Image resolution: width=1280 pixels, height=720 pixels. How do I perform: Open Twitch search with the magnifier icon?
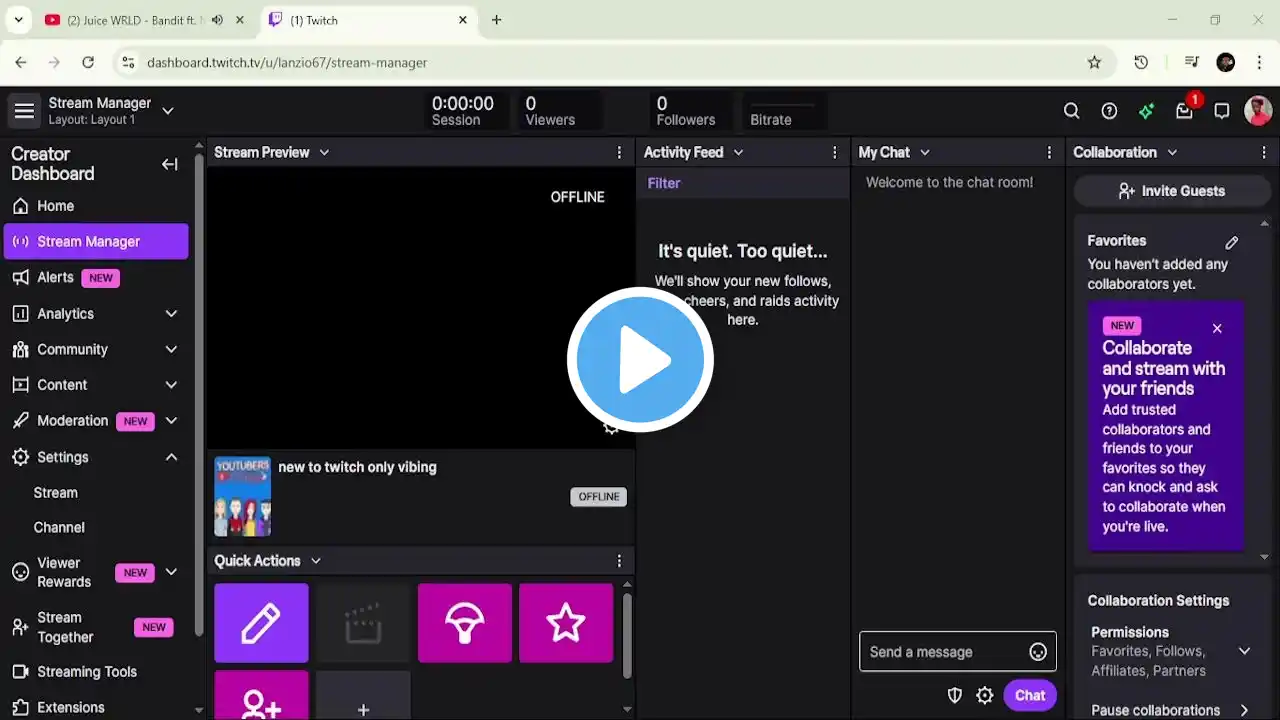[x=1071, y=111]
